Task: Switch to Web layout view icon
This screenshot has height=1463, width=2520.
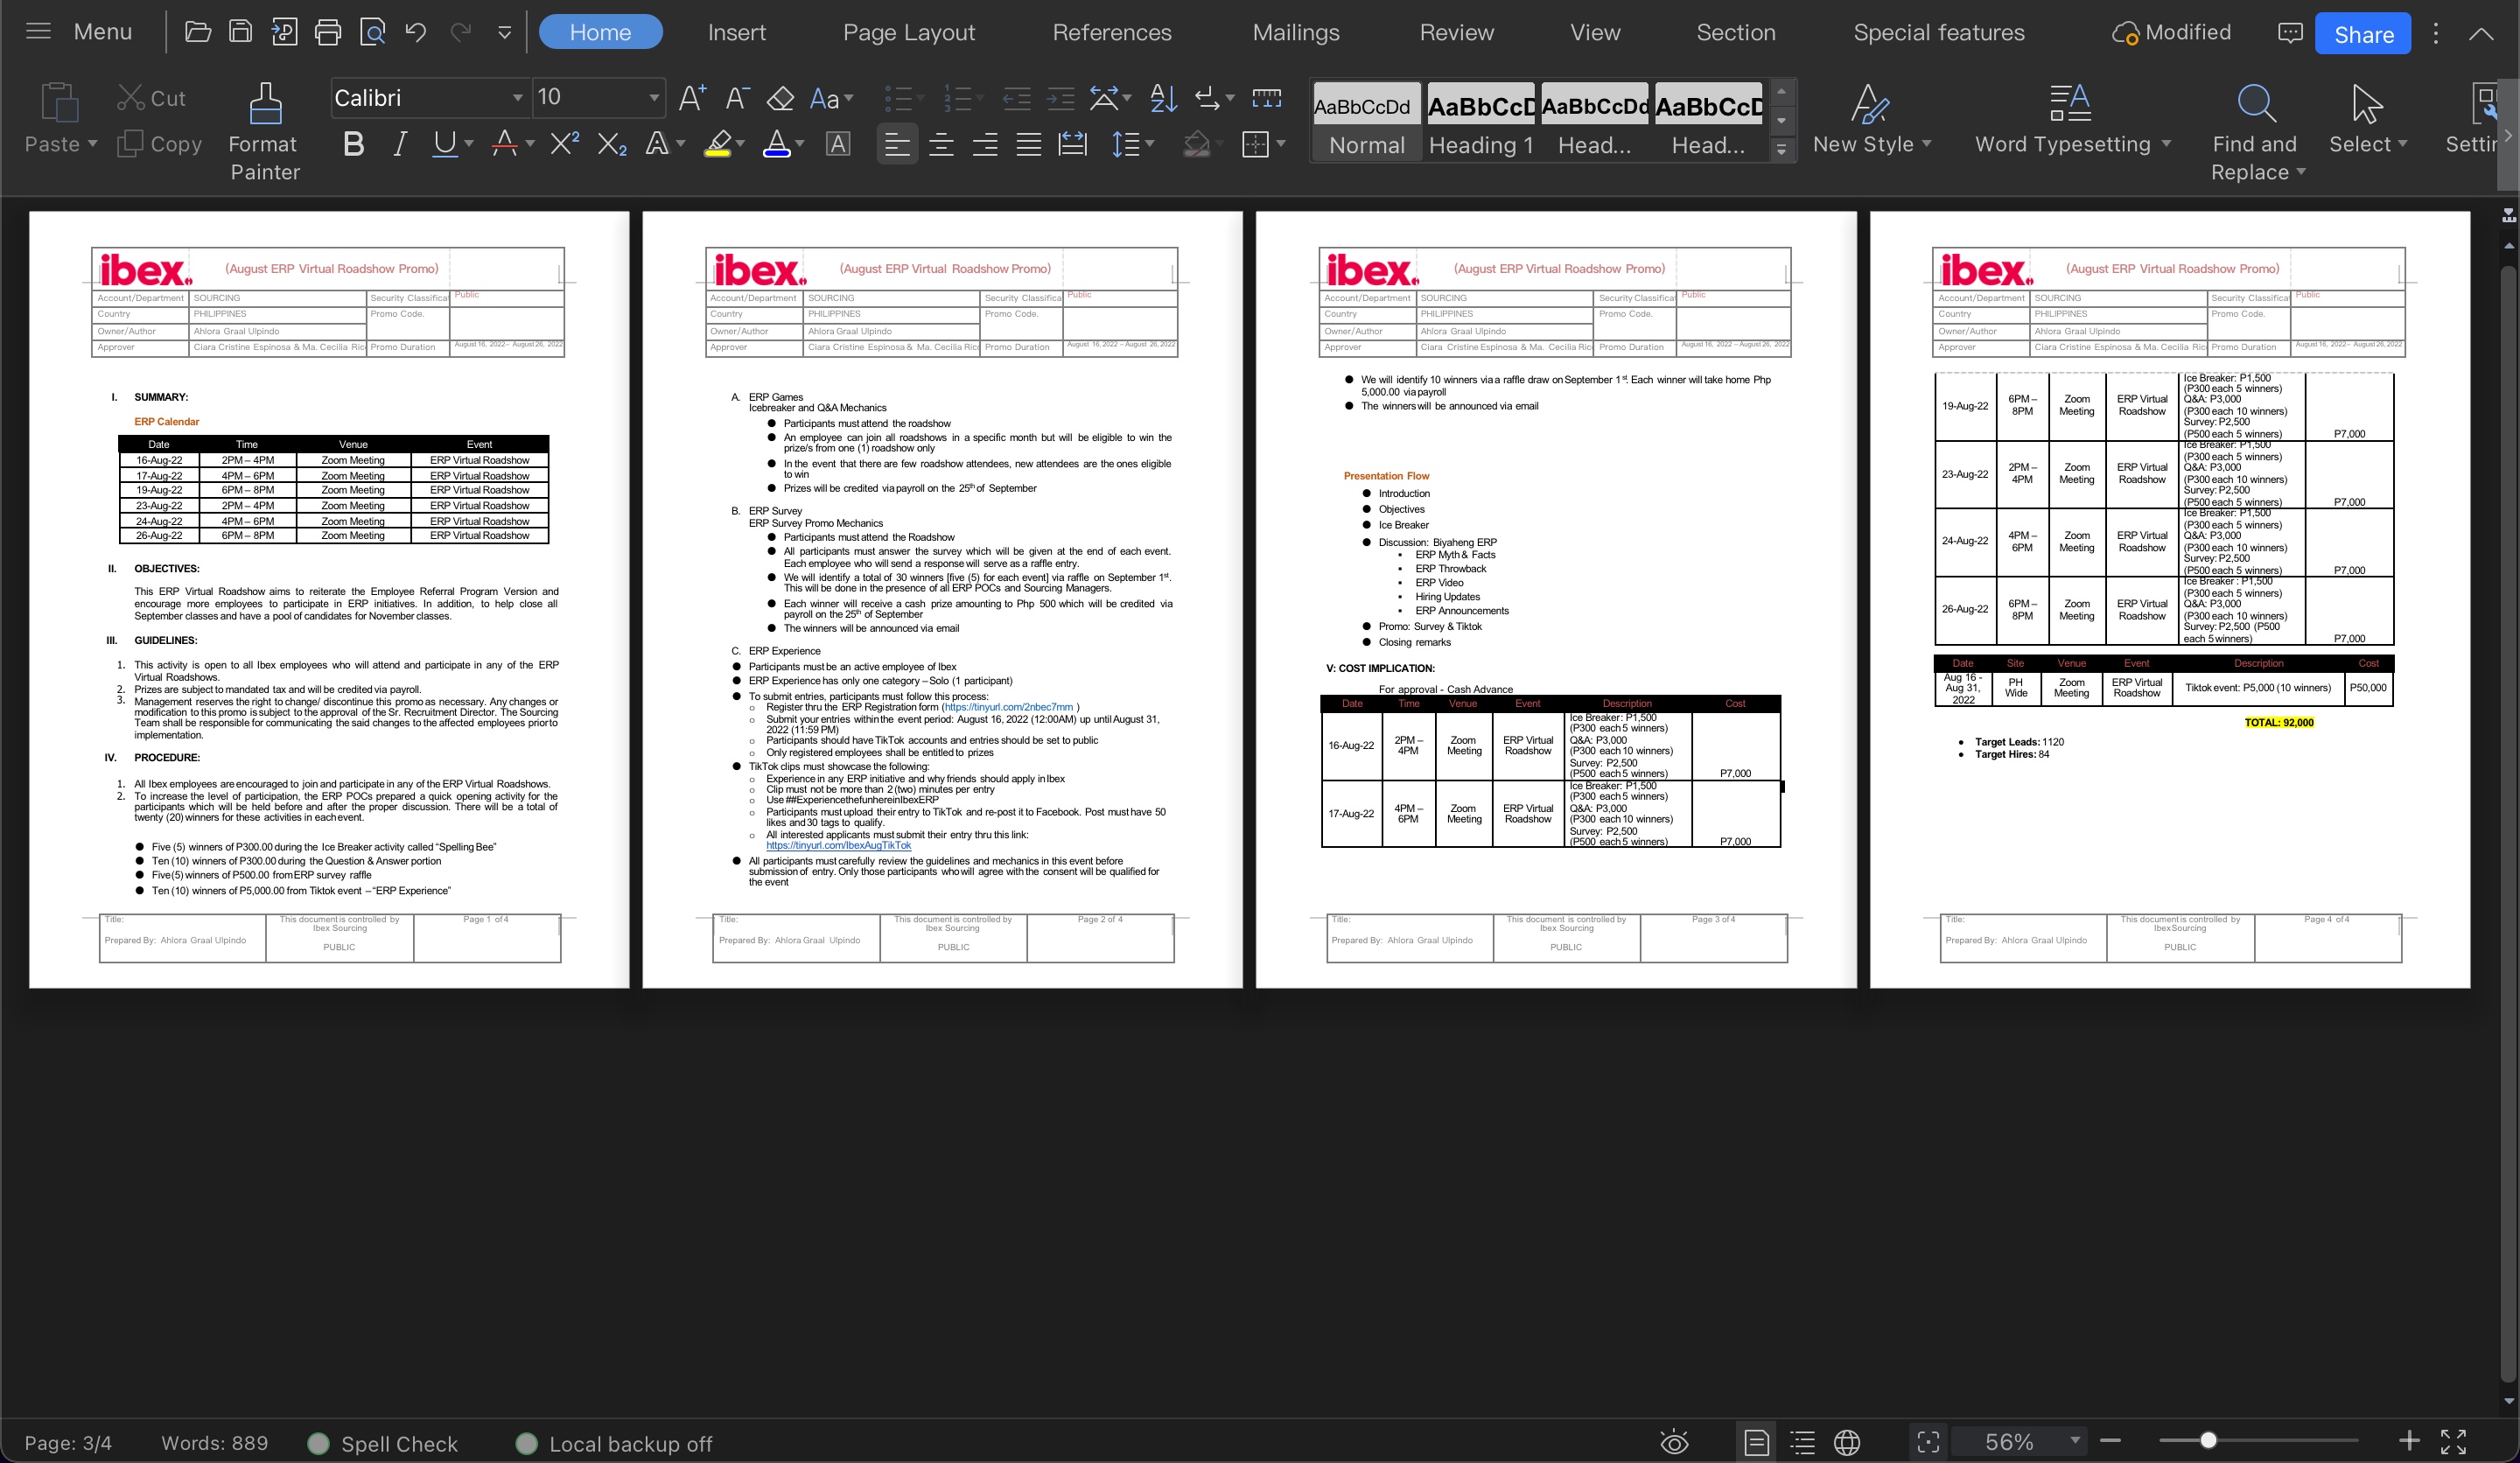Action: pyautogui.click(x=1847, y=1442)
